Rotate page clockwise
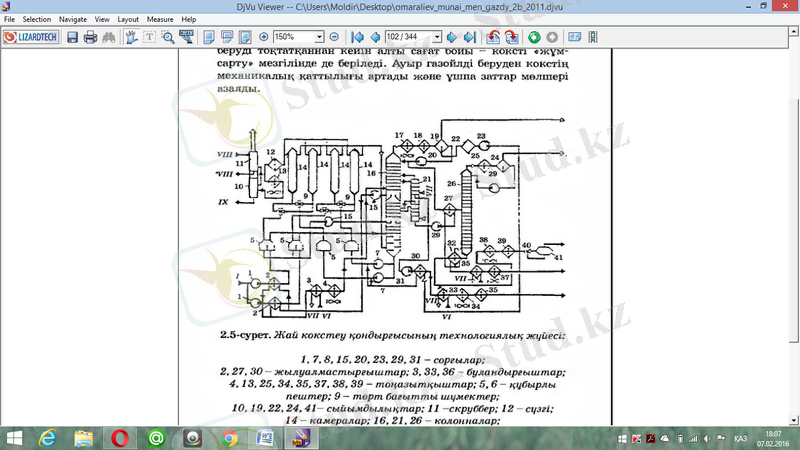Image resolution: width=800 pixels, height=450 pixels. coord(511,37)
